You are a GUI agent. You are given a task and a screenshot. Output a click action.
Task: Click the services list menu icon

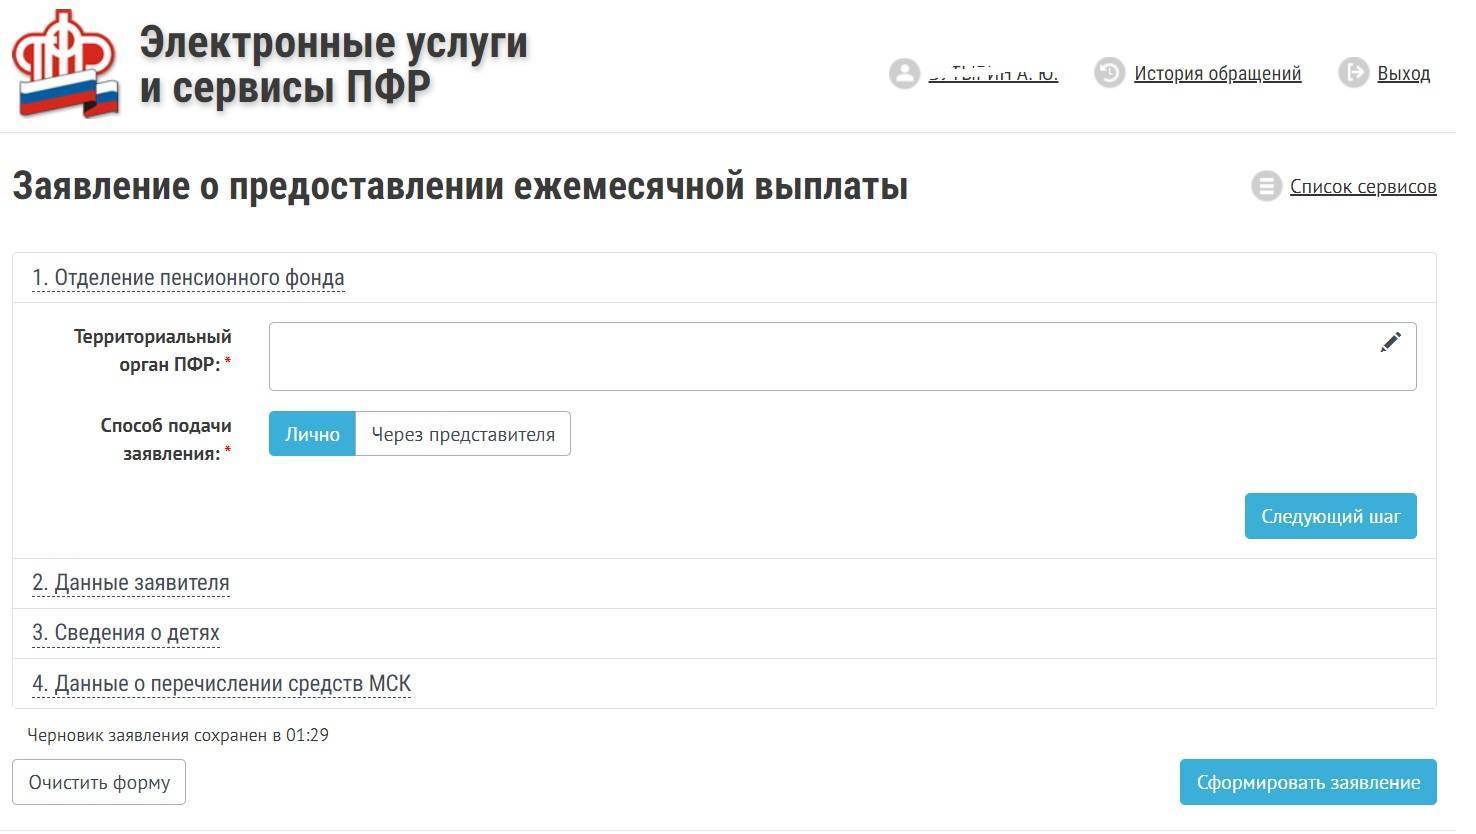click(1266, 186)
